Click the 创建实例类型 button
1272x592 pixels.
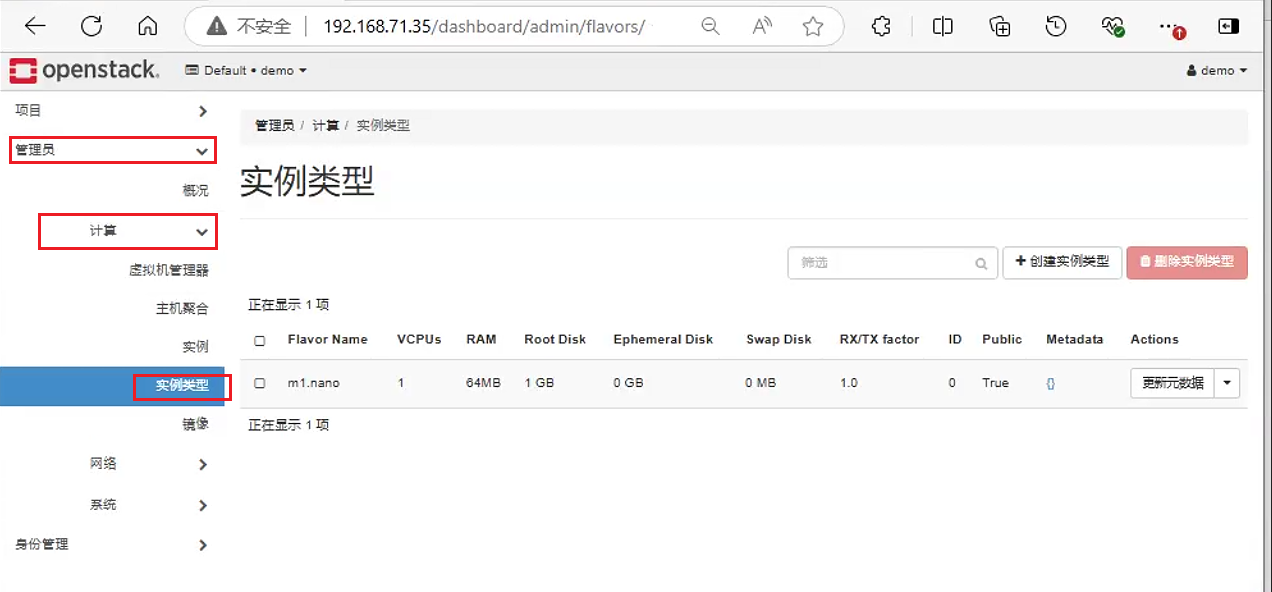(1062, 262)
